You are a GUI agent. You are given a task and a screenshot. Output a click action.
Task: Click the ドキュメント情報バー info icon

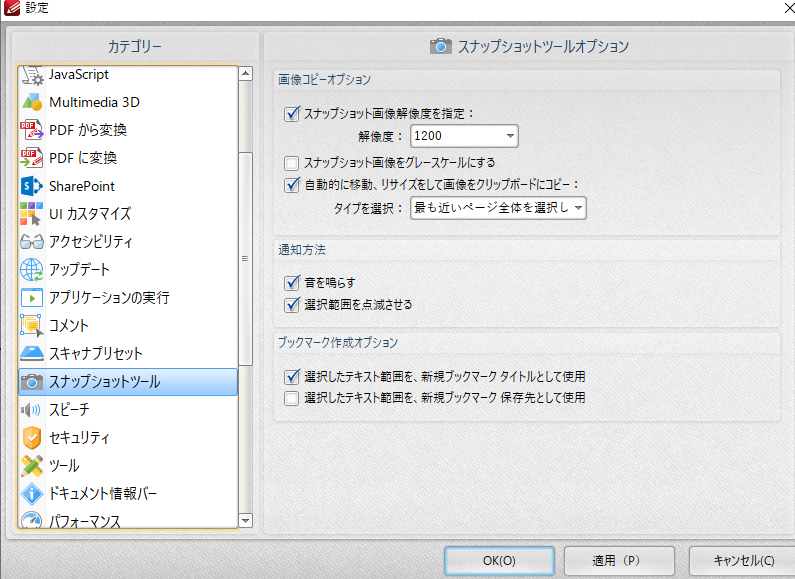32,493
